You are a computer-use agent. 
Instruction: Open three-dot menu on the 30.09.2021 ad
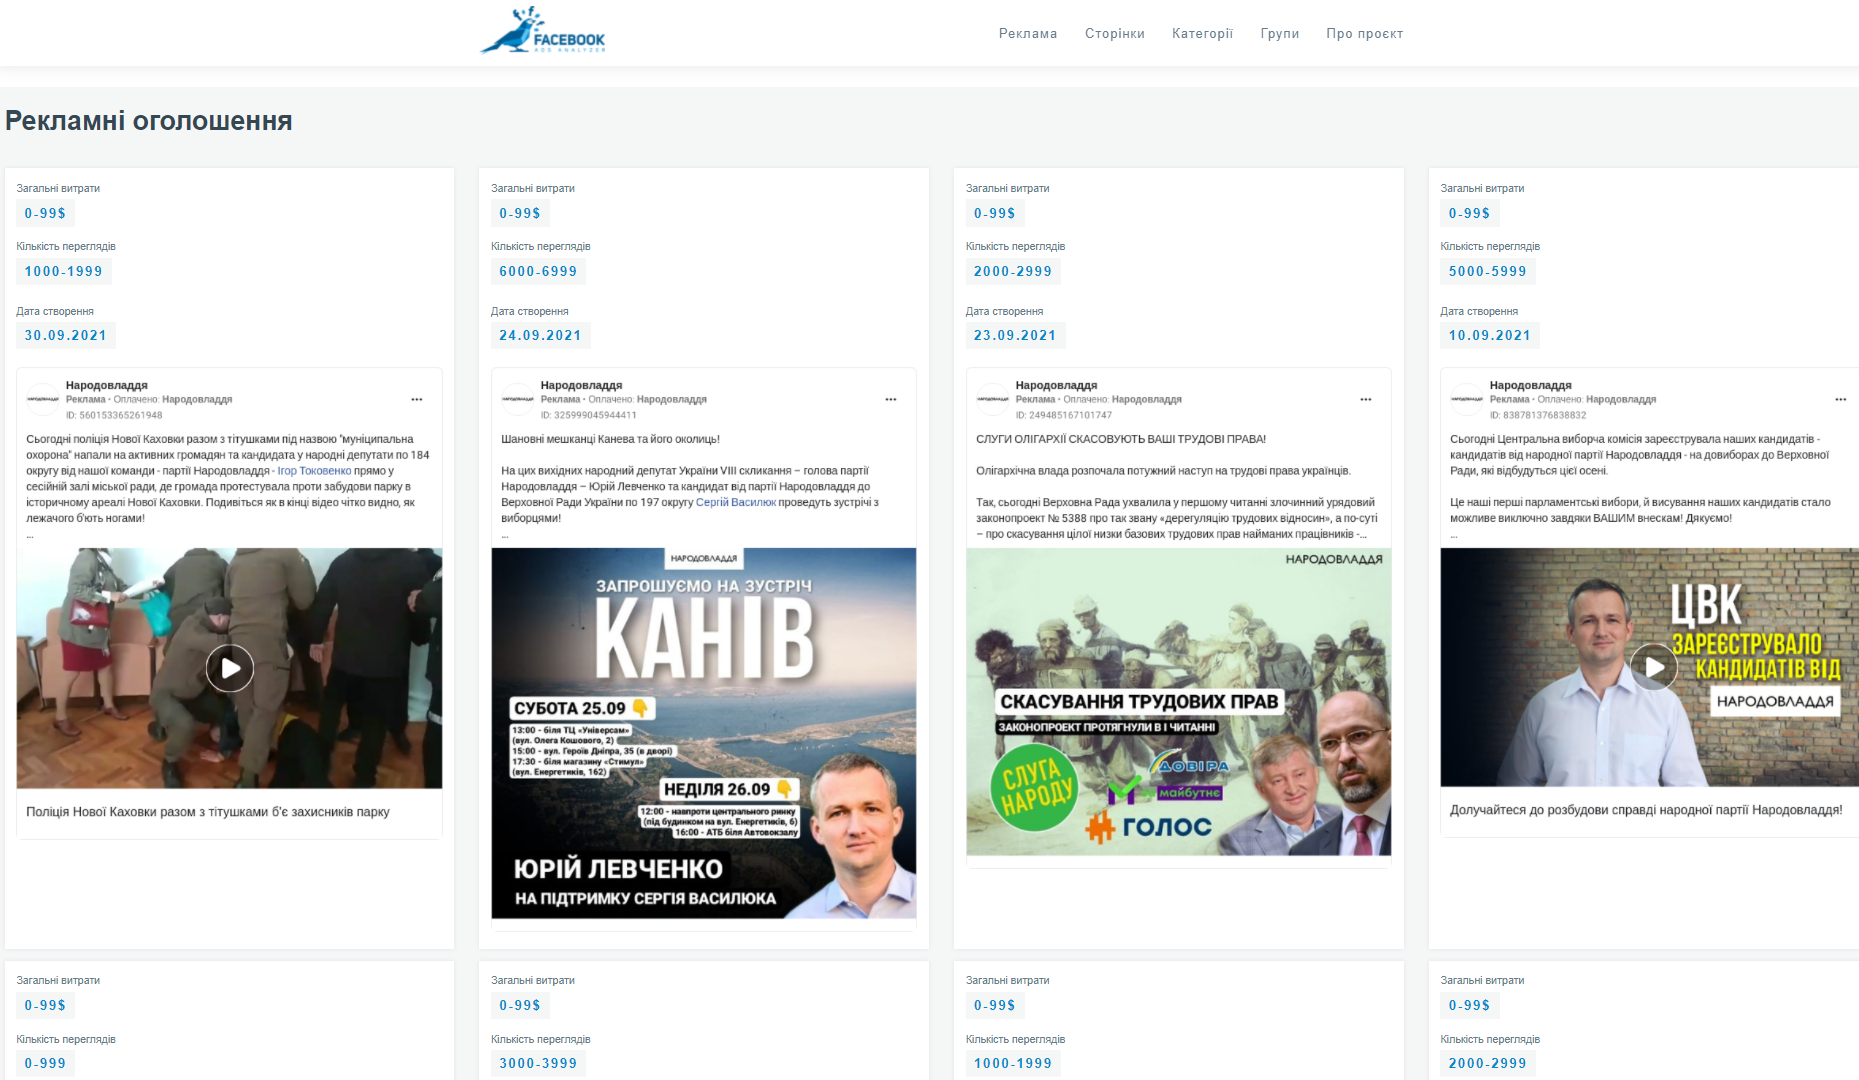coord(417,400)
